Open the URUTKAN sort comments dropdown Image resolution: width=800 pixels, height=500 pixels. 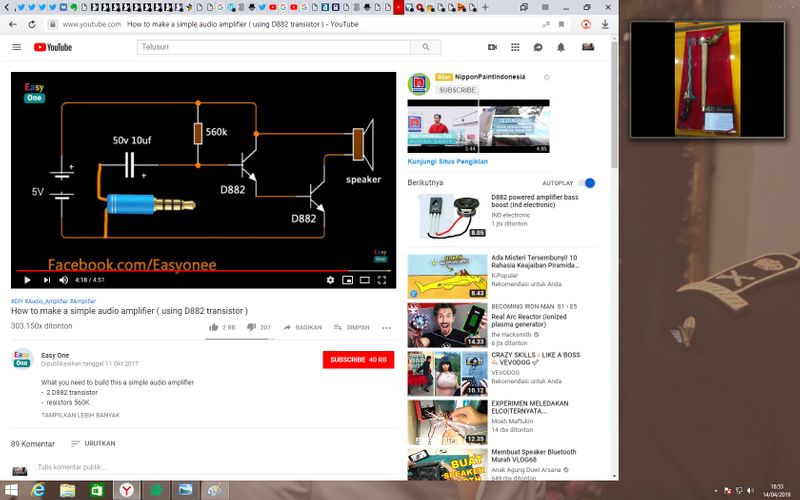93,443
